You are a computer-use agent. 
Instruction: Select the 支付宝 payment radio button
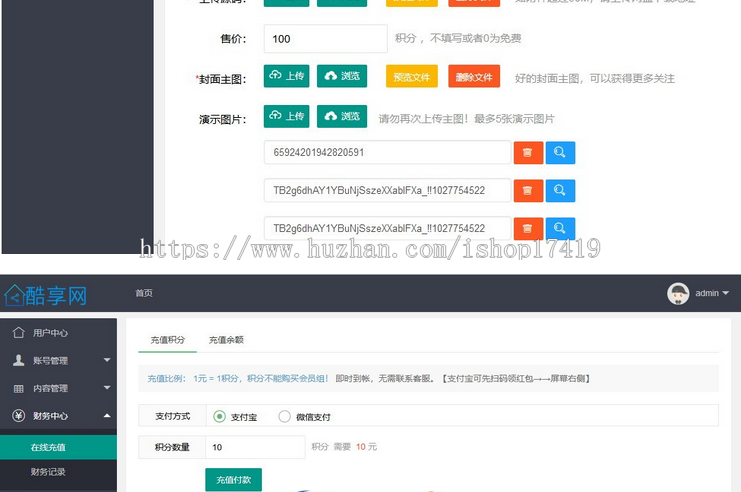(x=219, y=416)
